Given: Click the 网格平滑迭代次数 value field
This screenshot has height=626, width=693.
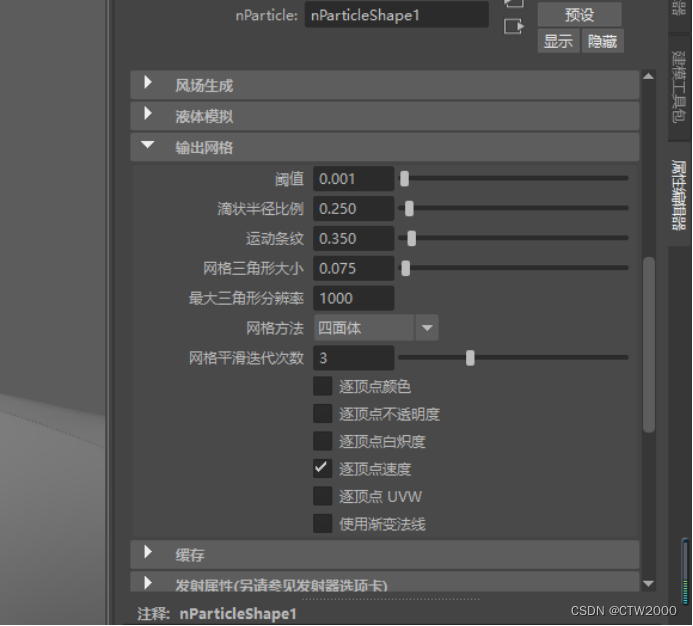Looking at the screenshot, I should pos(354,358).
